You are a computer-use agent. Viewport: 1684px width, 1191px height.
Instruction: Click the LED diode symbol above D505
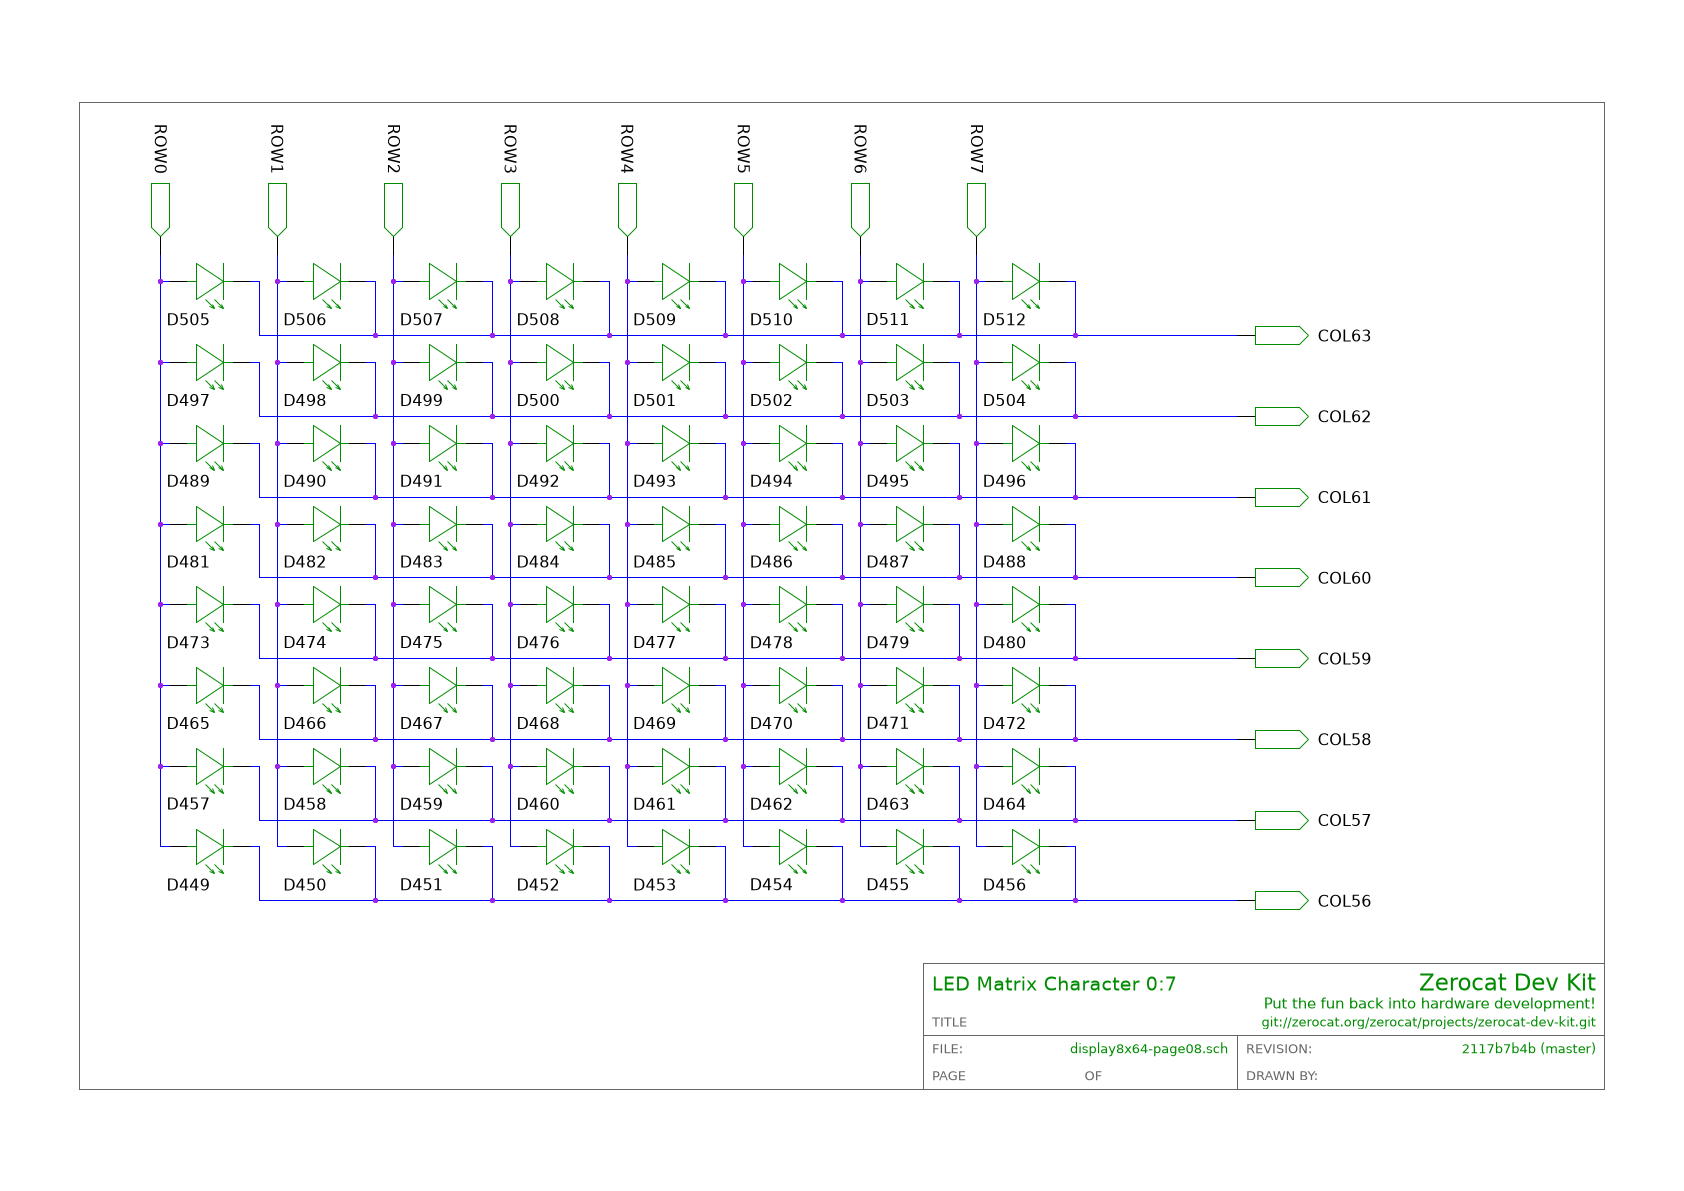click(210, 283)
